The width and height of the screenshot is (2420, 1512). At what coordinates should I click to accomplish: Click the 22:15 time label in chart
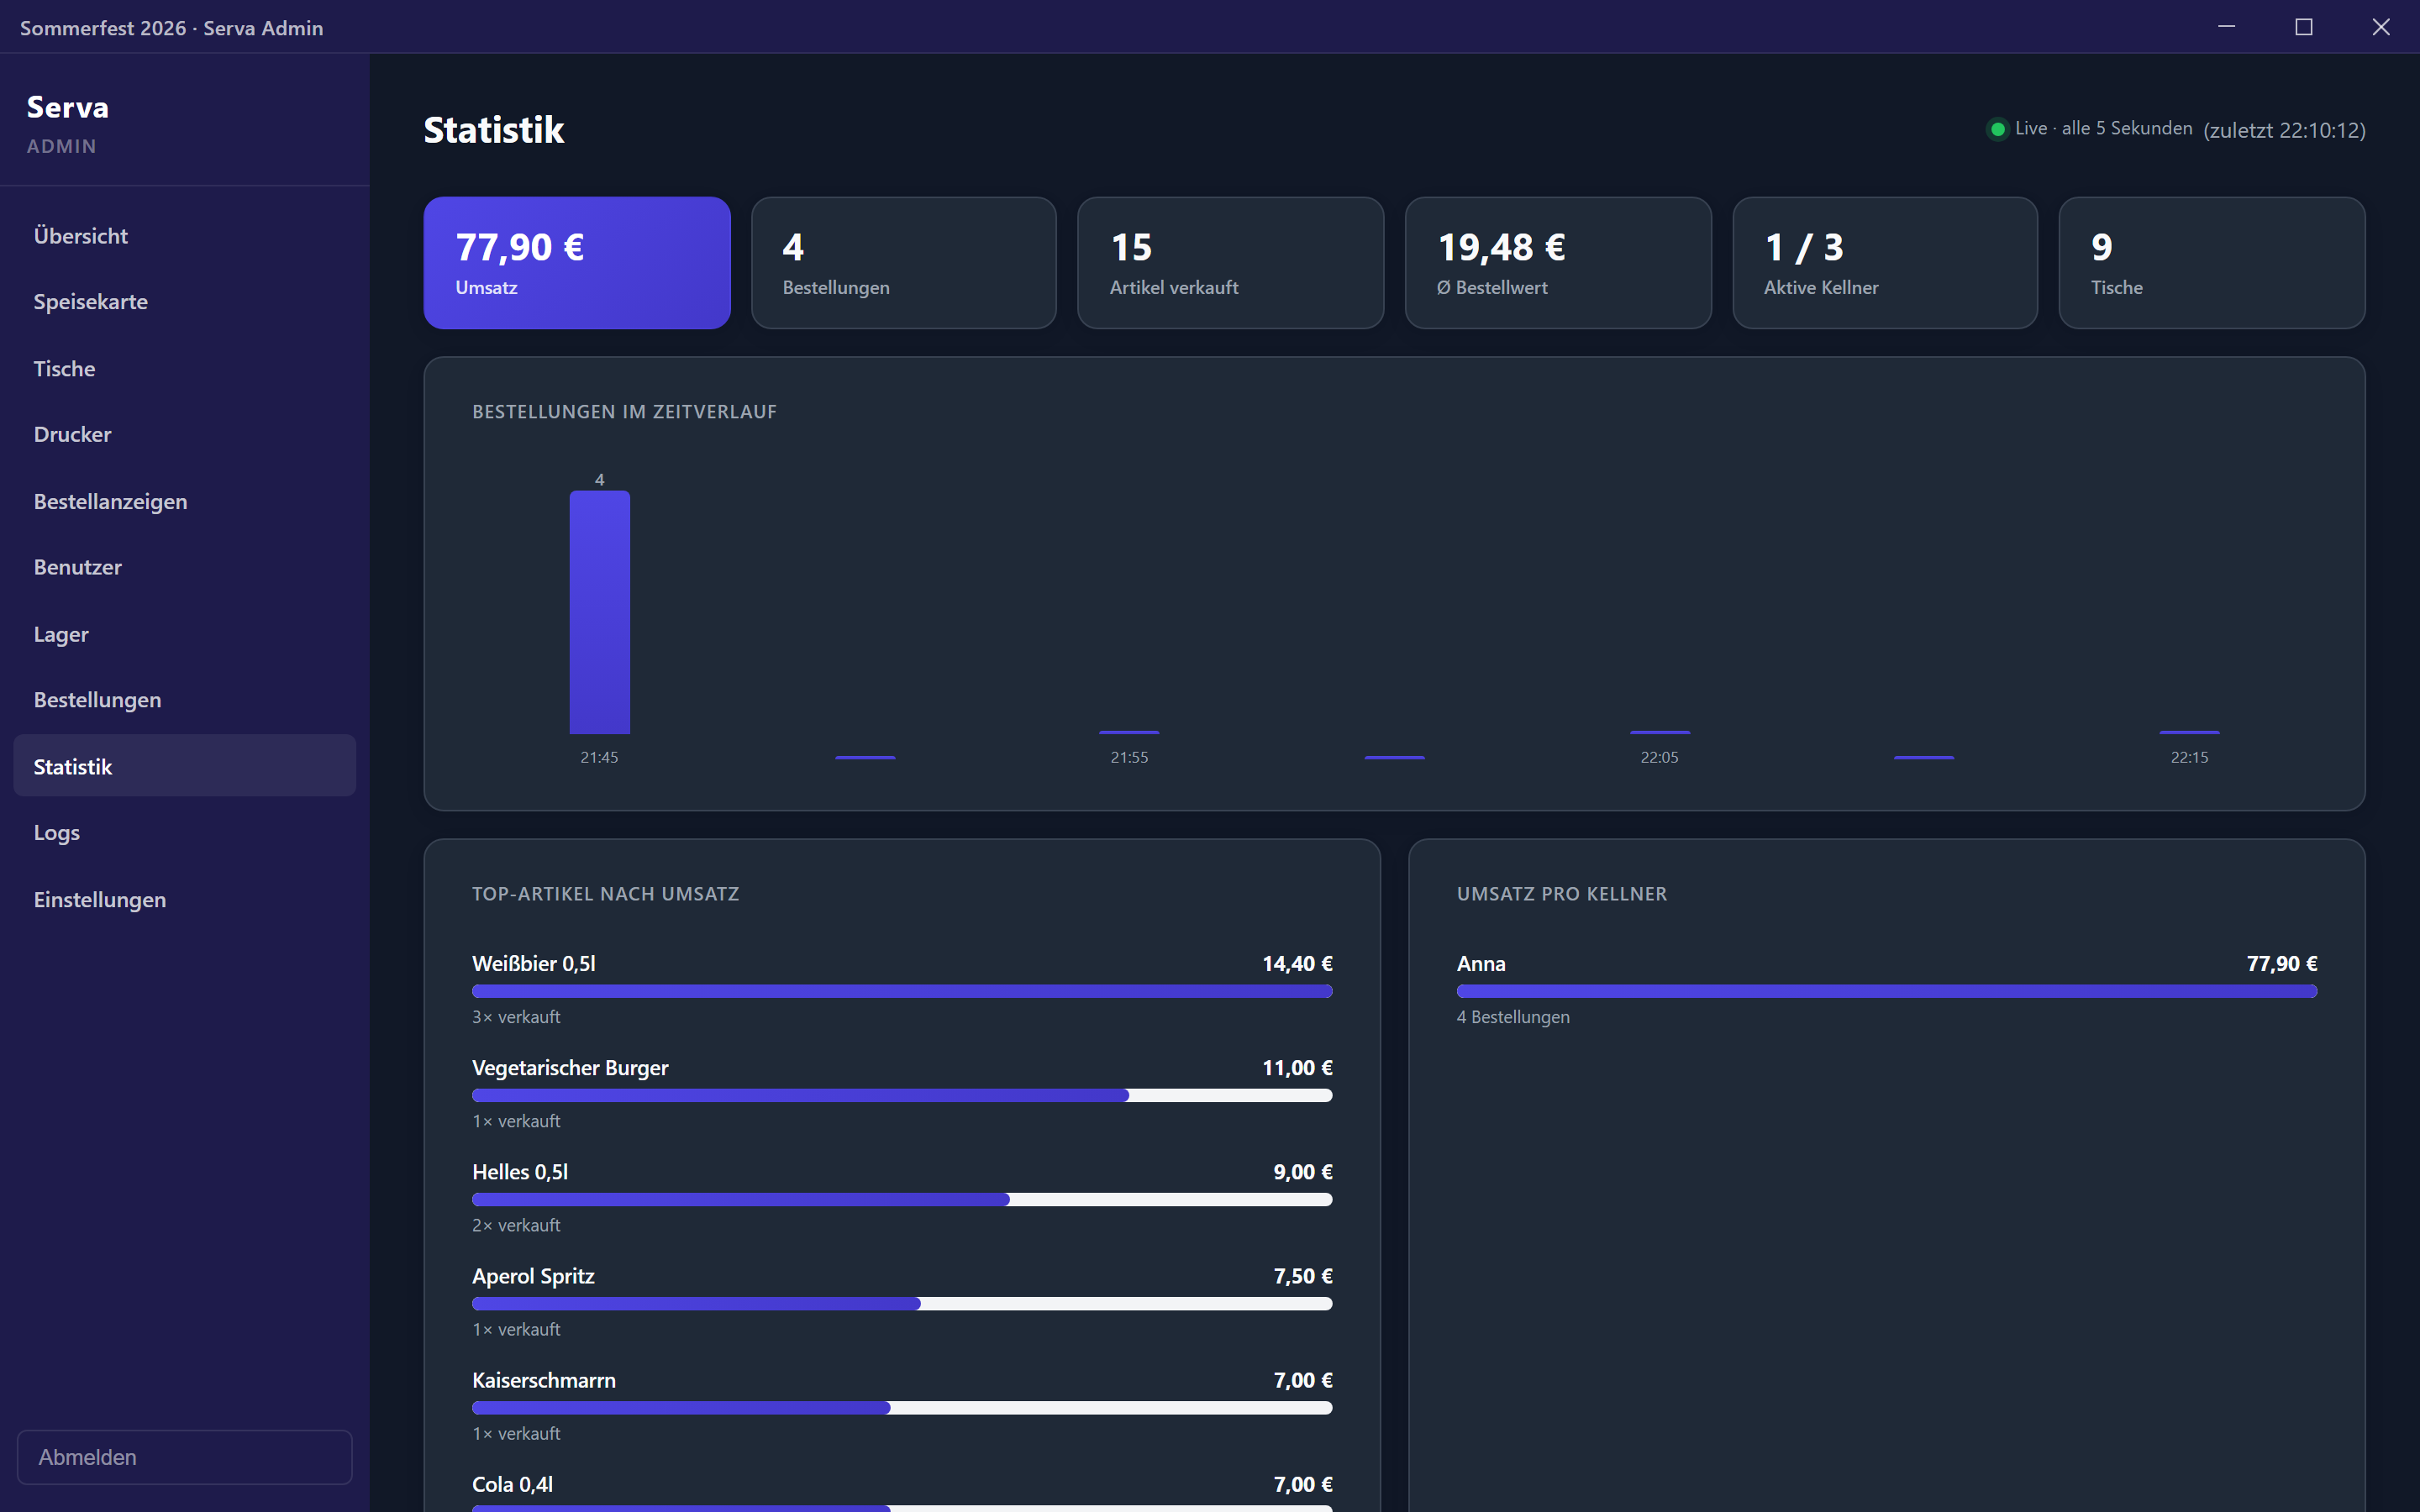[2189, 757]
